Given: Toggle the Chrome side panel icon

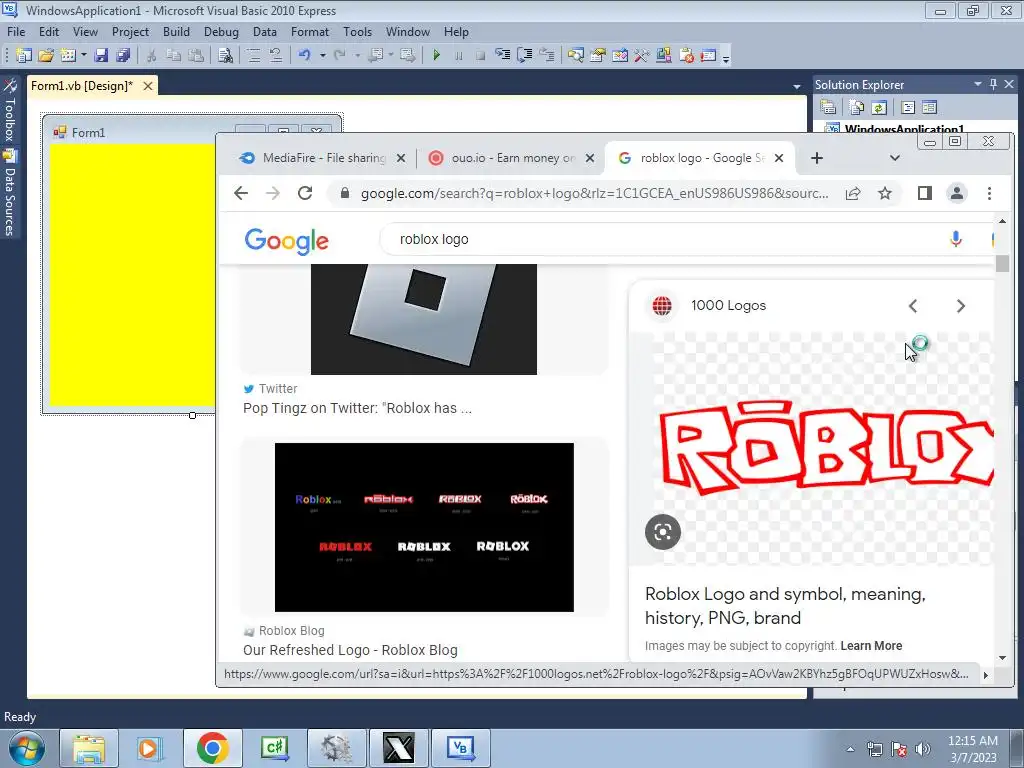Looking at the screenshot, I should (925, 193).
